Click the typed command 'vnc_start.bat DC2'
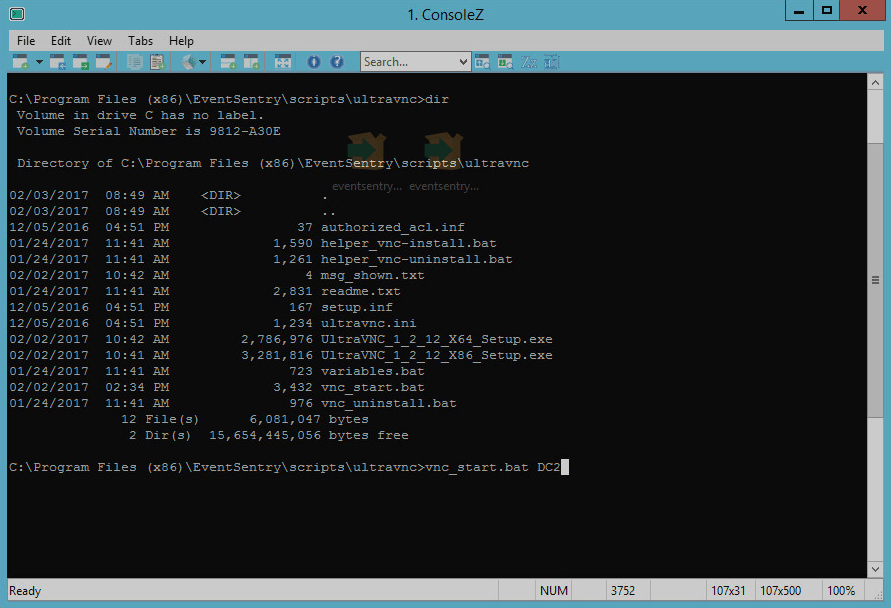The image size is (891, 608). coord(493,468)
